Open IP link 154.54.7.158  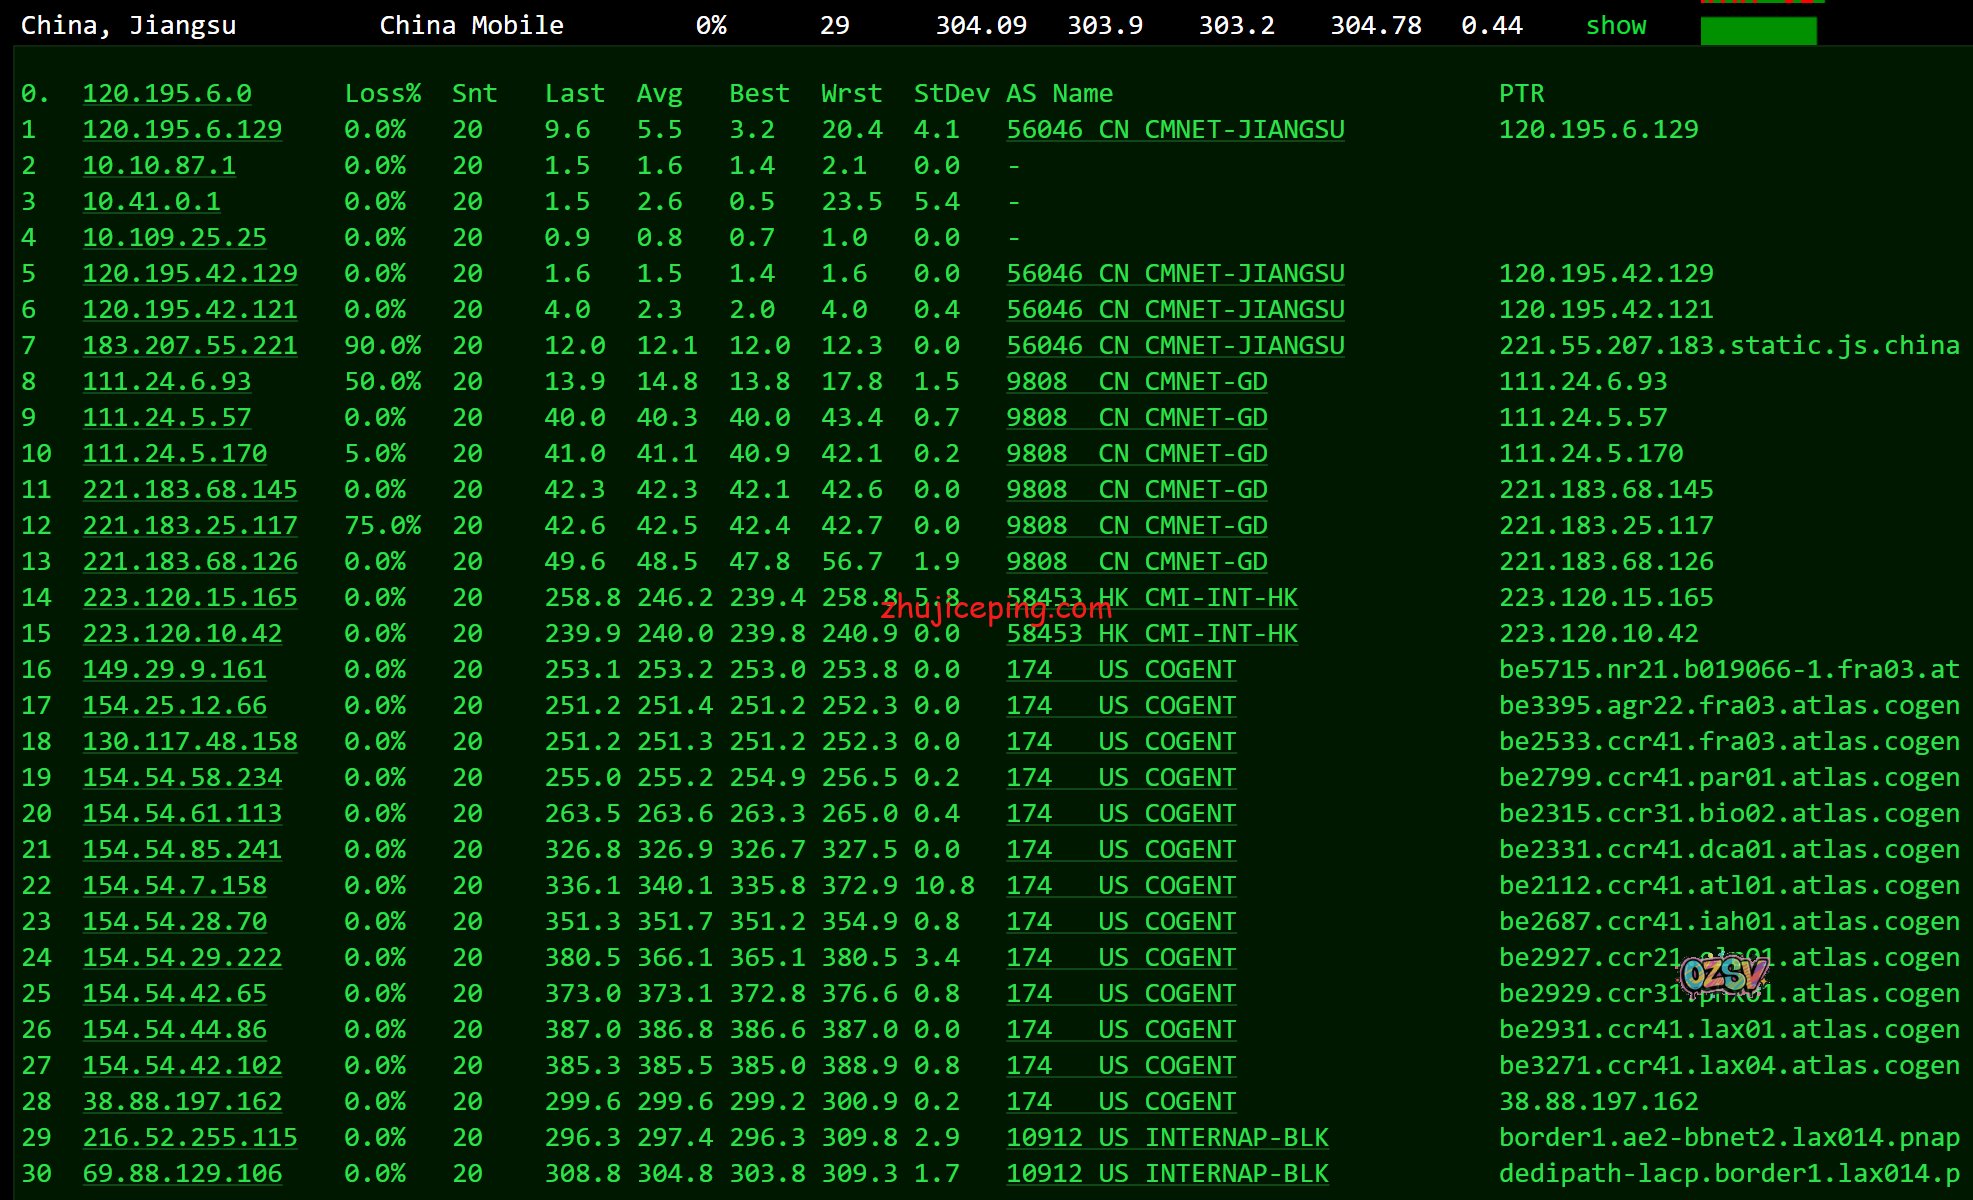pyautogui.click(x=174, y=886)
